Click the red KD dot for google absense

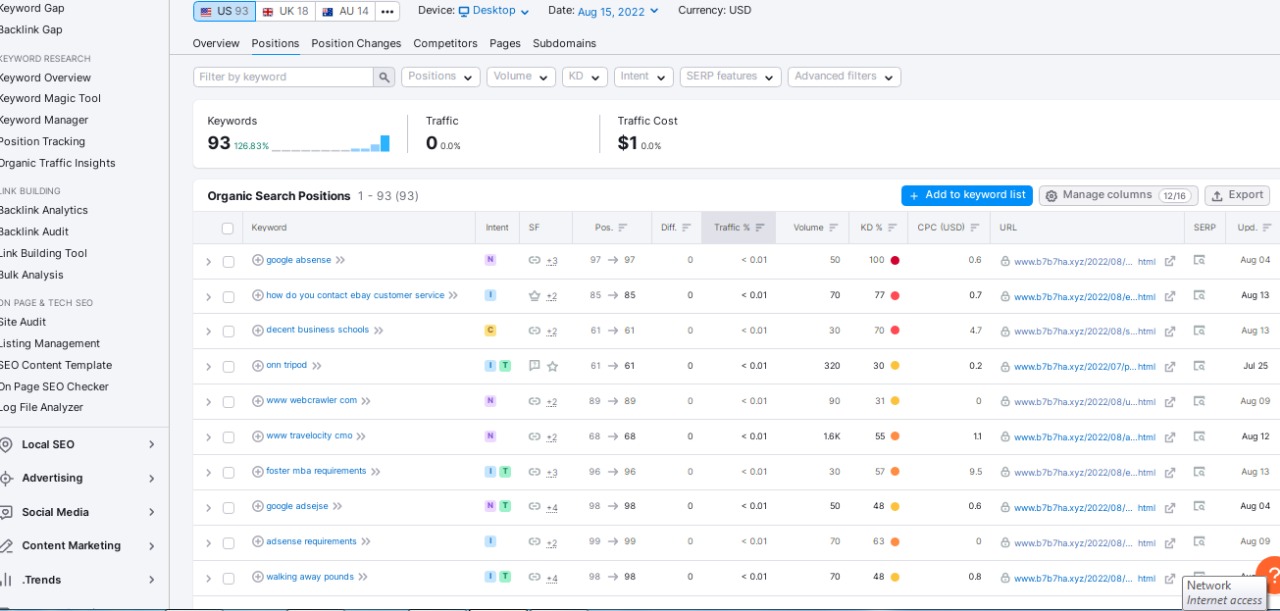pos(895,261)
